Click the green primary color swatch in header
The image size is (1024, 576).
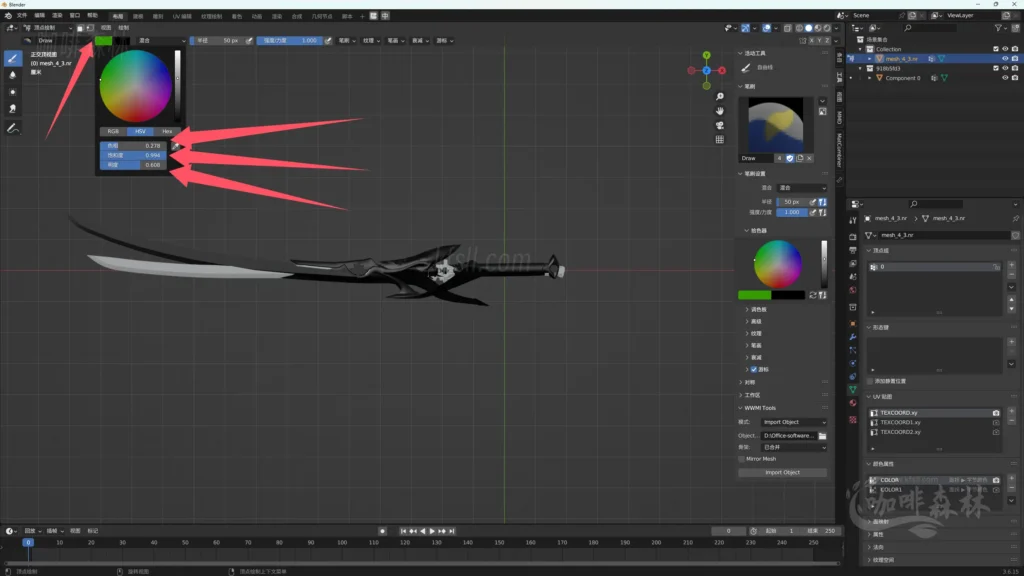(104, 41)
